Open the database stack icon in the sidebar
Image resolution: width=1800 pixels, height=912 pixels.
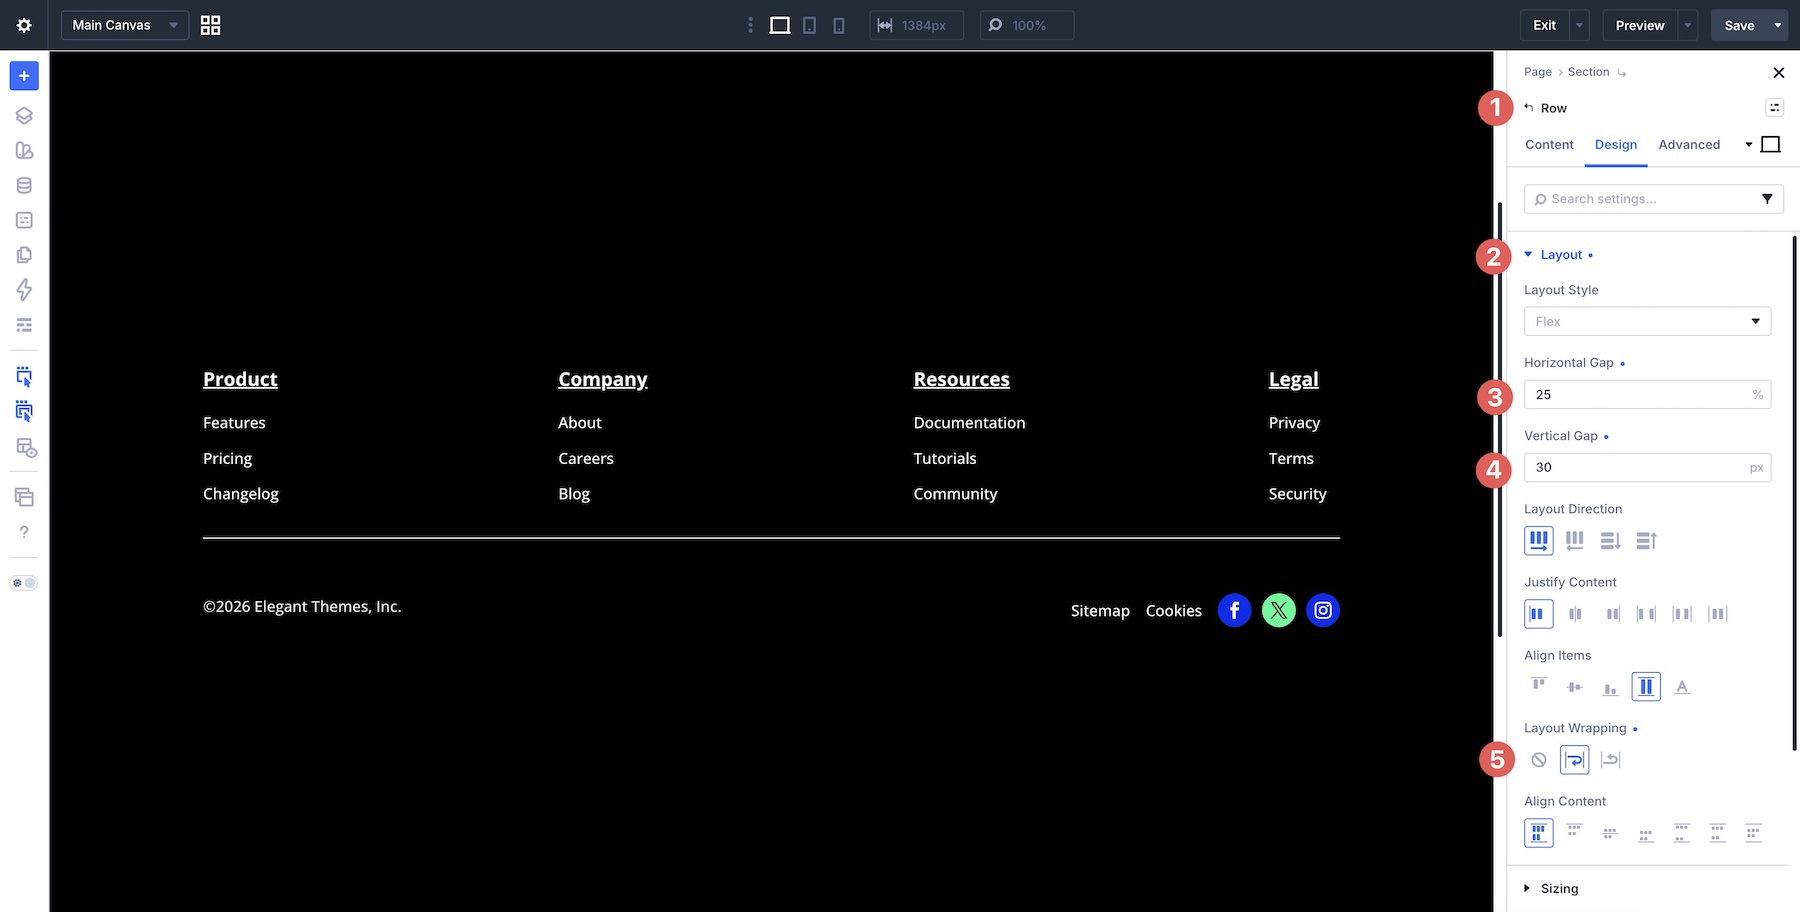point(24,186)
